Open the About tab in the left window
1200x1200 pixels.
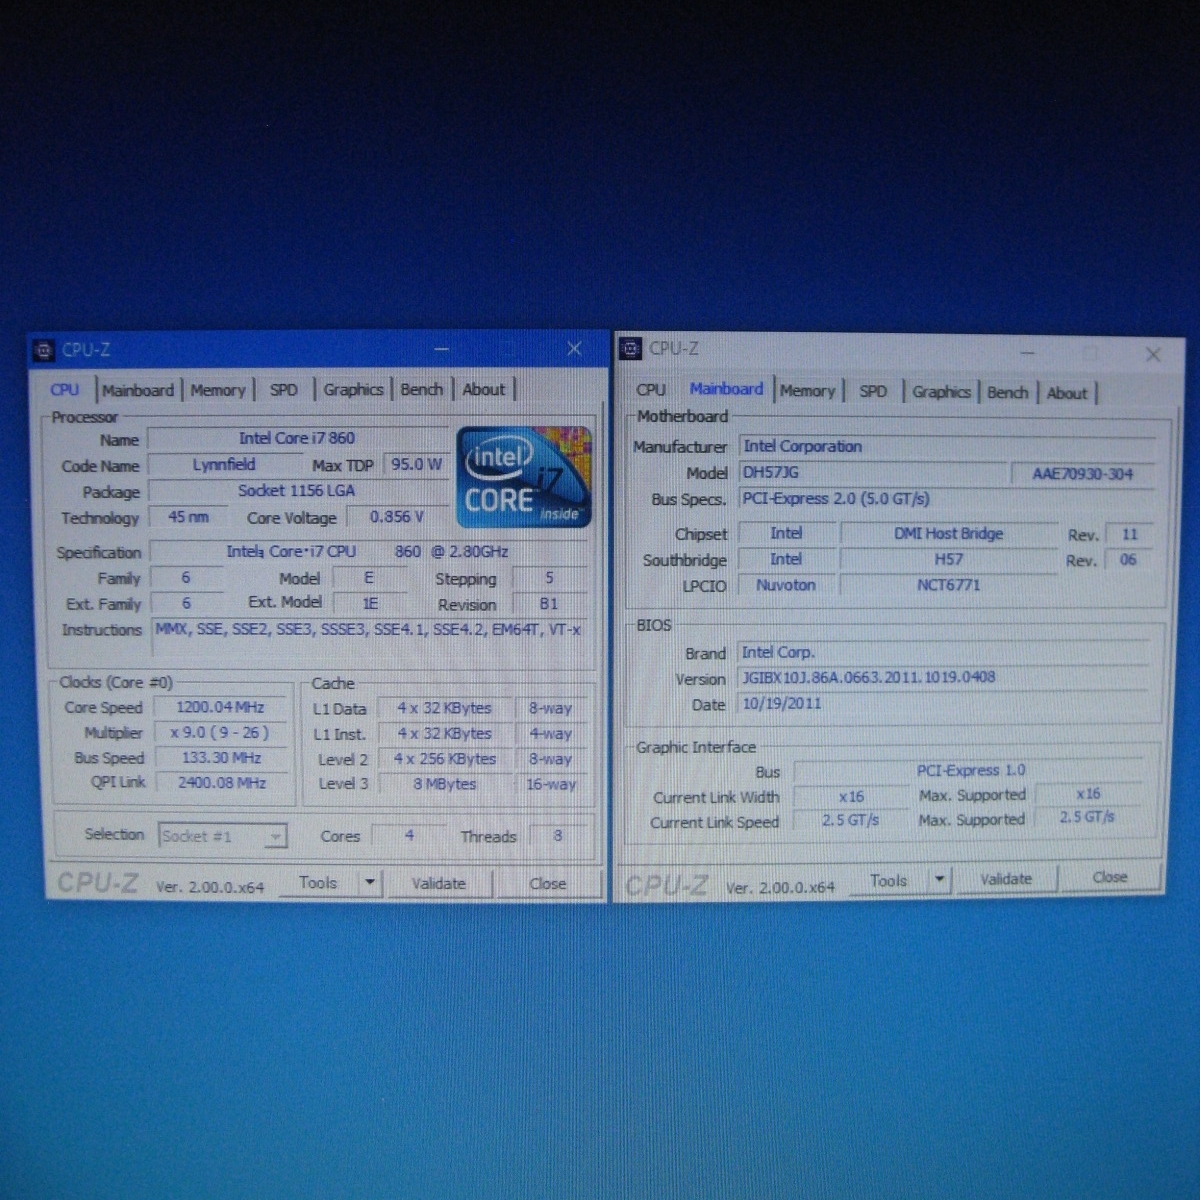[483, 390]
